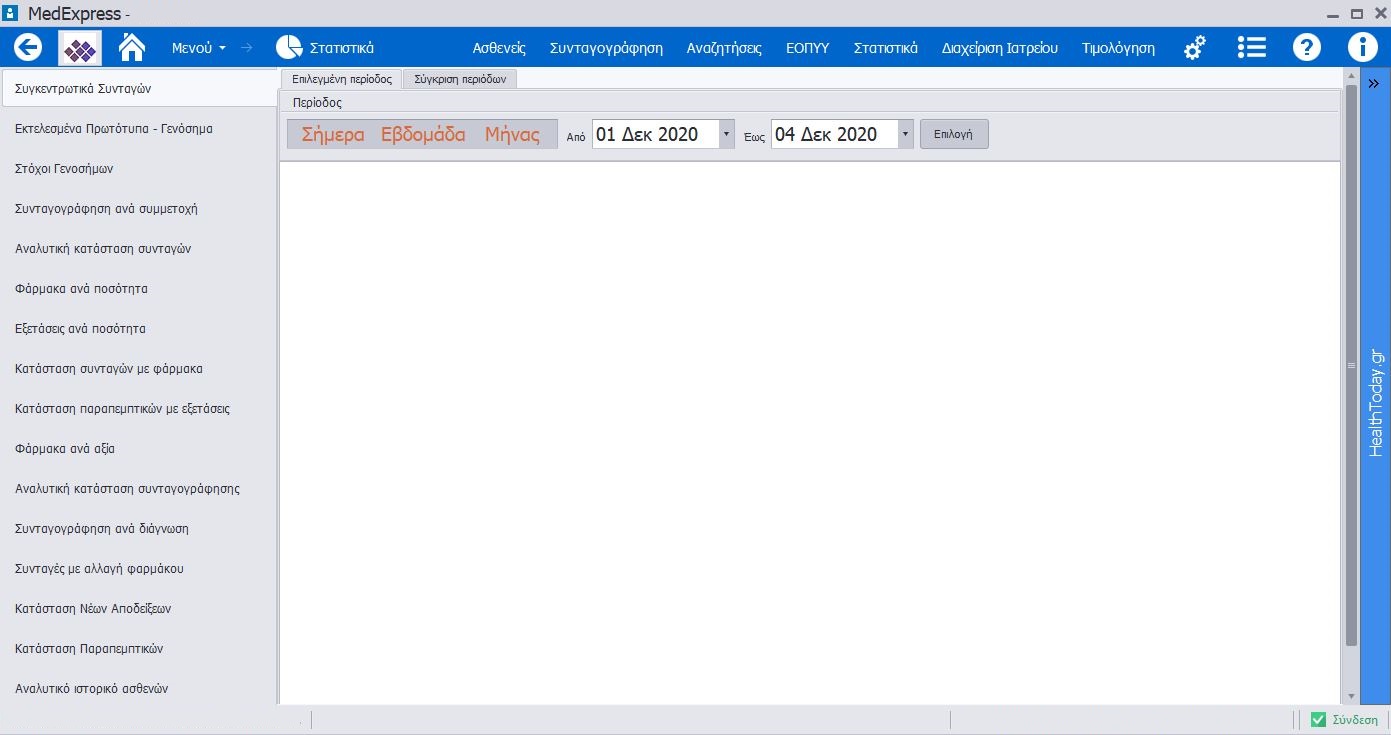The height and width of the screenshot is (735, 1391).
Task: Open ΕΟΠΥΥ menu item
Action: tap(808, 48)
